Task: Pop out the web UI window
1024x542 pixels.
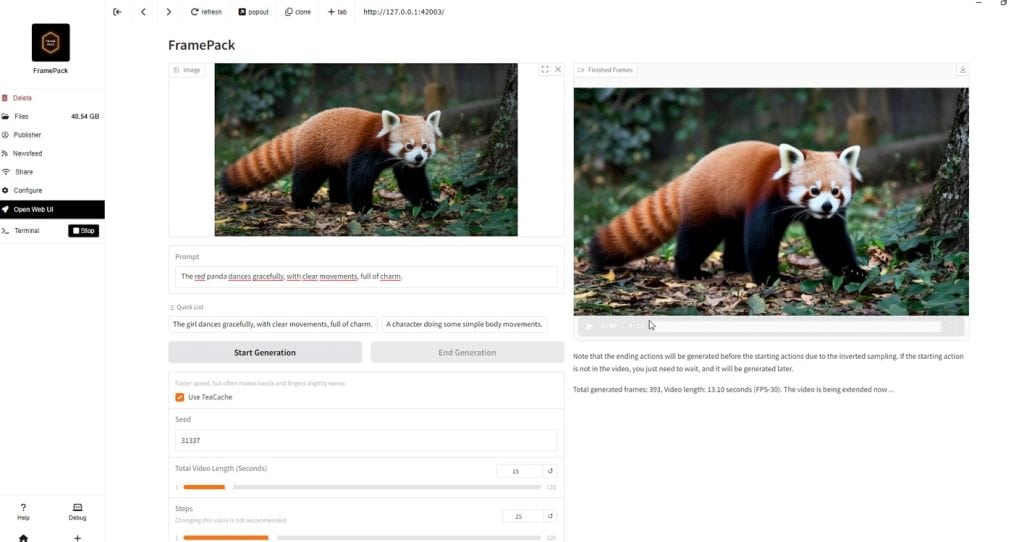Action: [x=253, y=12]
